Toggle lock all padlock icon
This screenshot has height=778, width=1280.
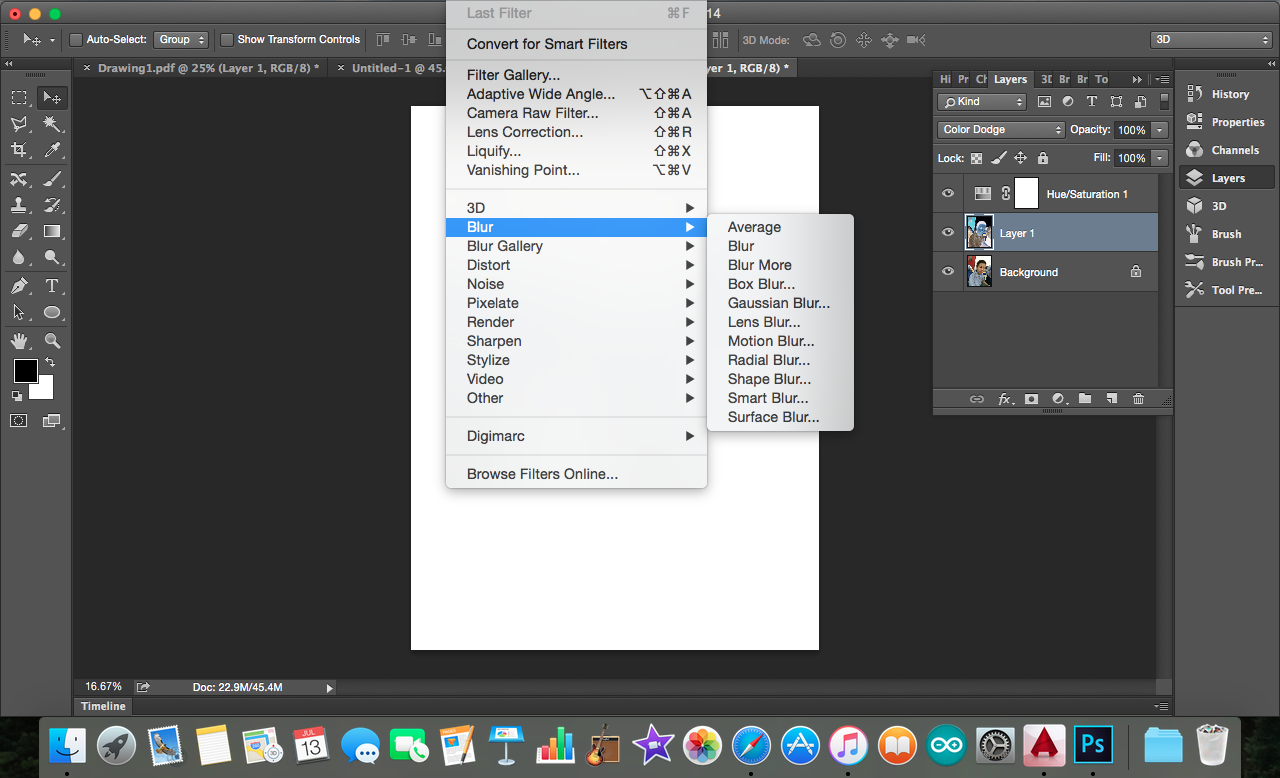pos(1043,158)
